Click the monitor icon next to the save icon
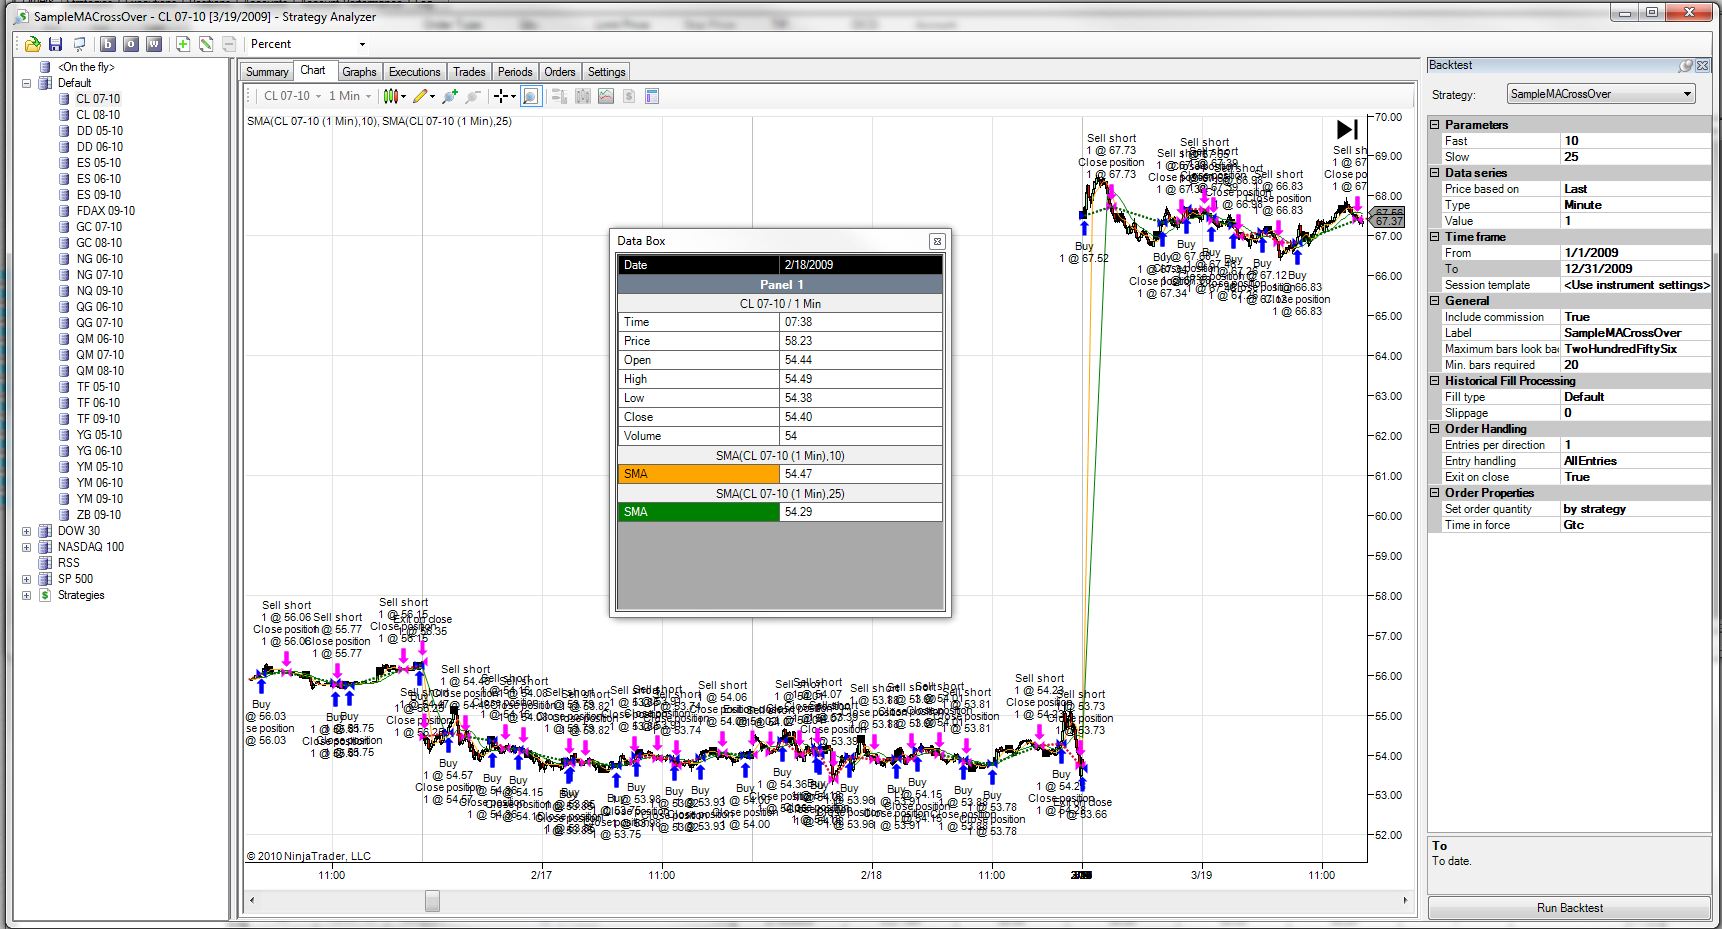This screenshot has height=929, width=1722. pyautogui.click(x=79, y=44)
